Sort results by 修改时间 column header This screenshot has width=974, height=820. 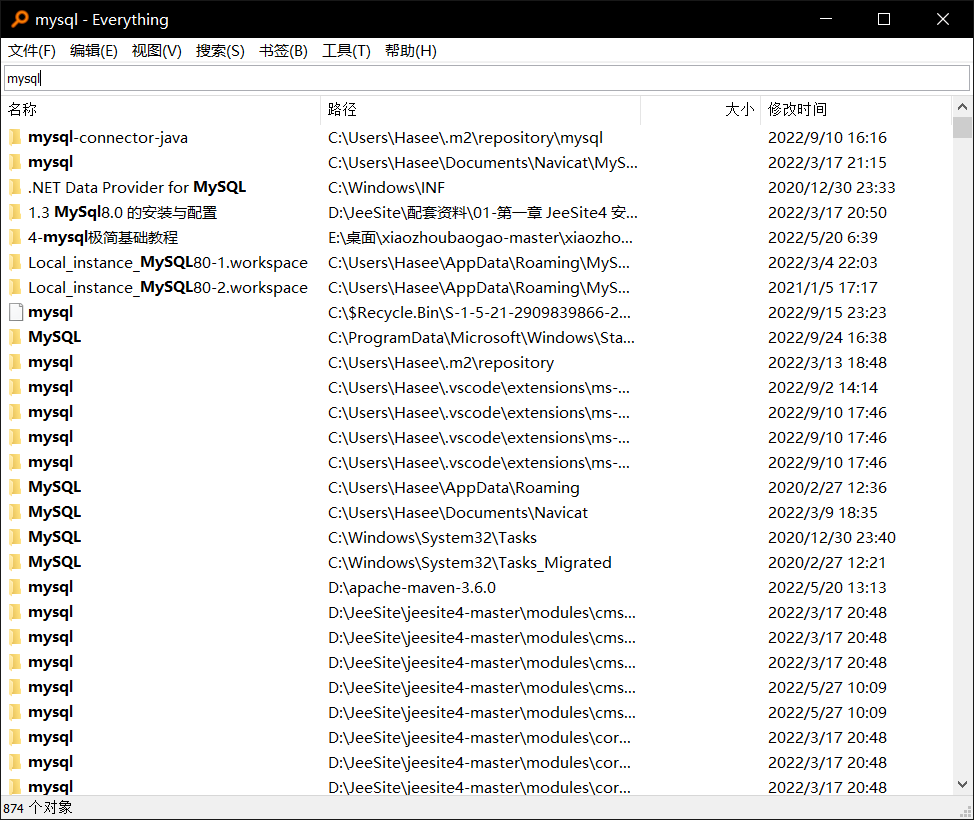click(856, 109)
